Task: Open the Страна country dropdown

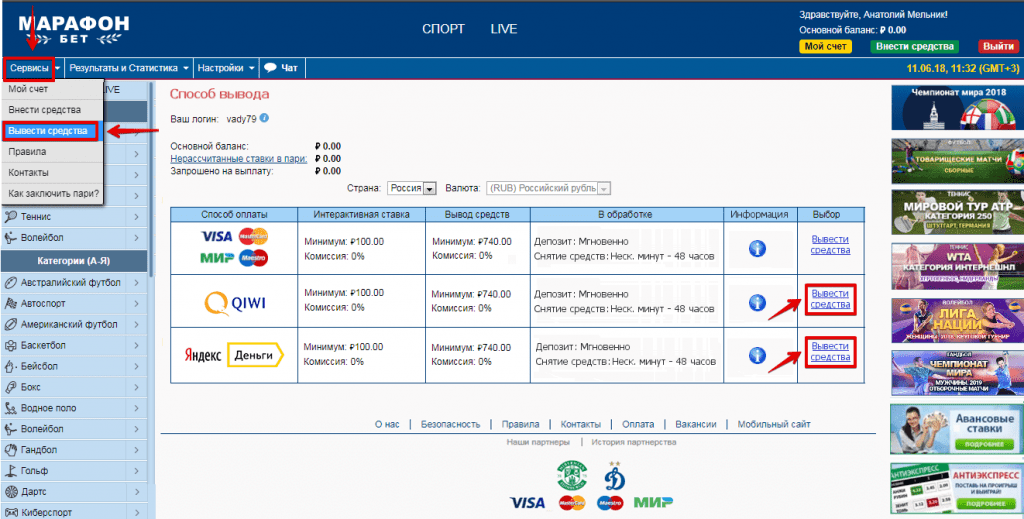Action: click(x=411, y=188)
